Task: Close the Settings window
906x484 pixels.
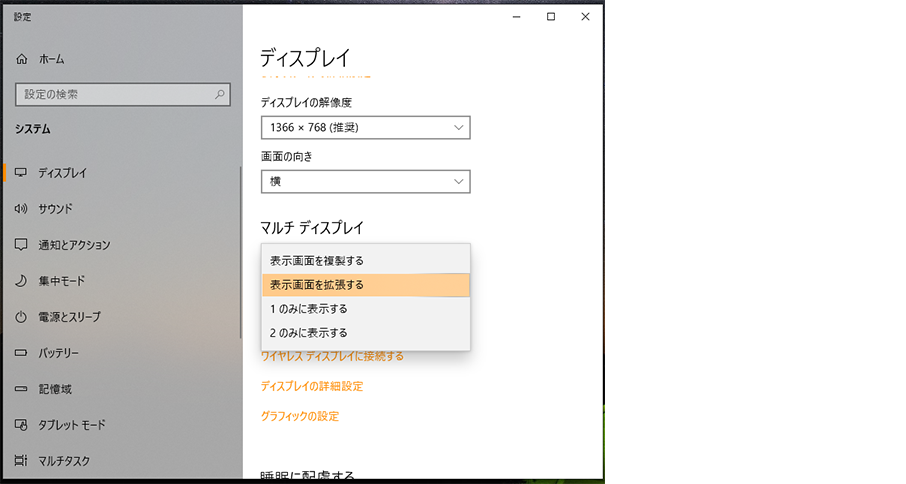Action: point(585,17)
